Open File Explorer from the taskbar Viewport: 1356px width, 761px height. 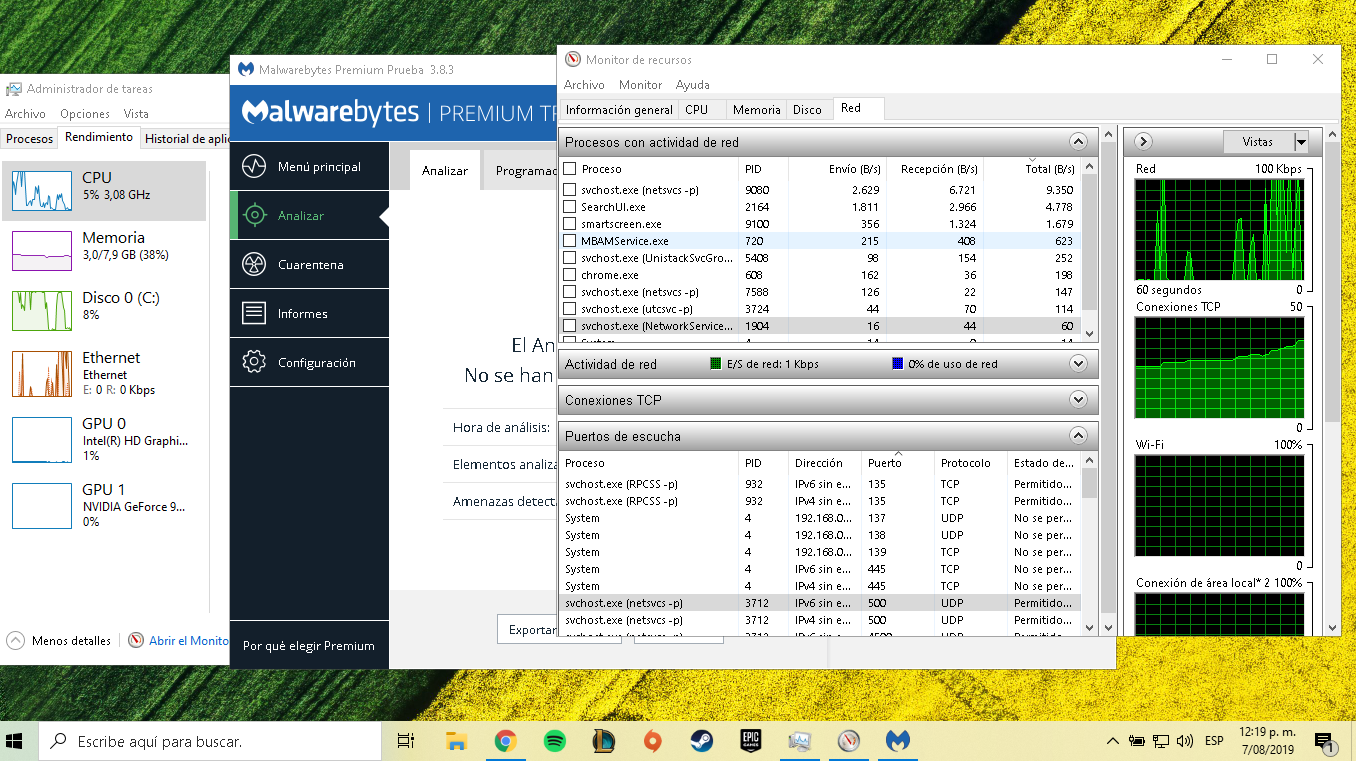click(456, 741)
